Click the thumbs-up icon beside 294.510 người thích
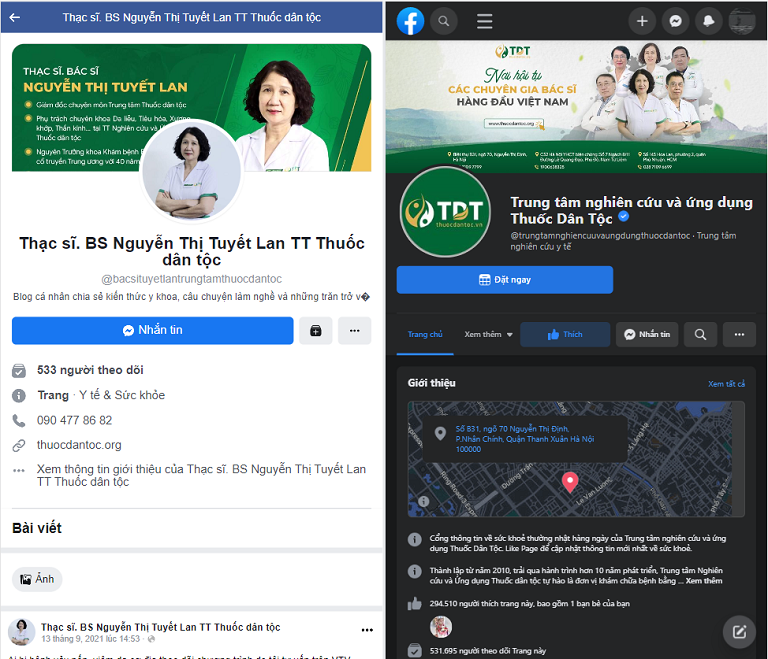Screen dimensions: 768x659 coord(414,604)
